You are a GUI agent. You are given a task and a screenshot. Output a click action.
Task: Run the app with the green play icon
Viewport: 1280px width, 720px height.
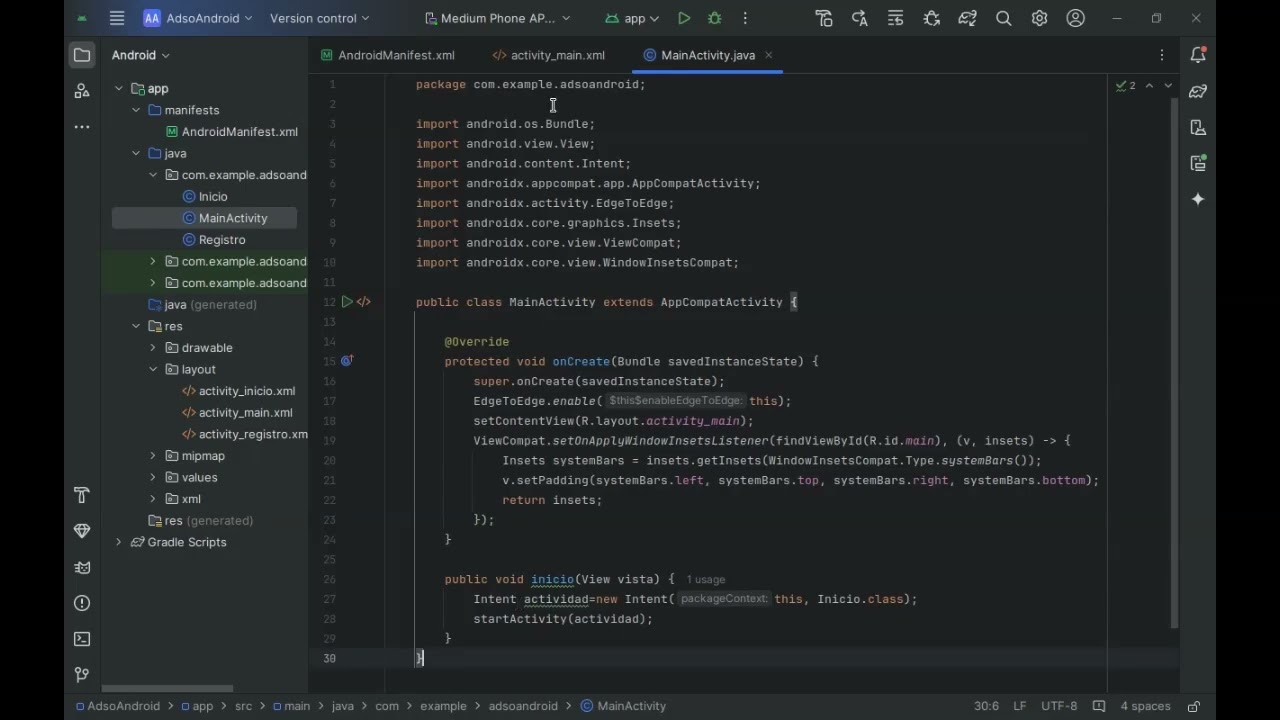[x=684, y=18]
